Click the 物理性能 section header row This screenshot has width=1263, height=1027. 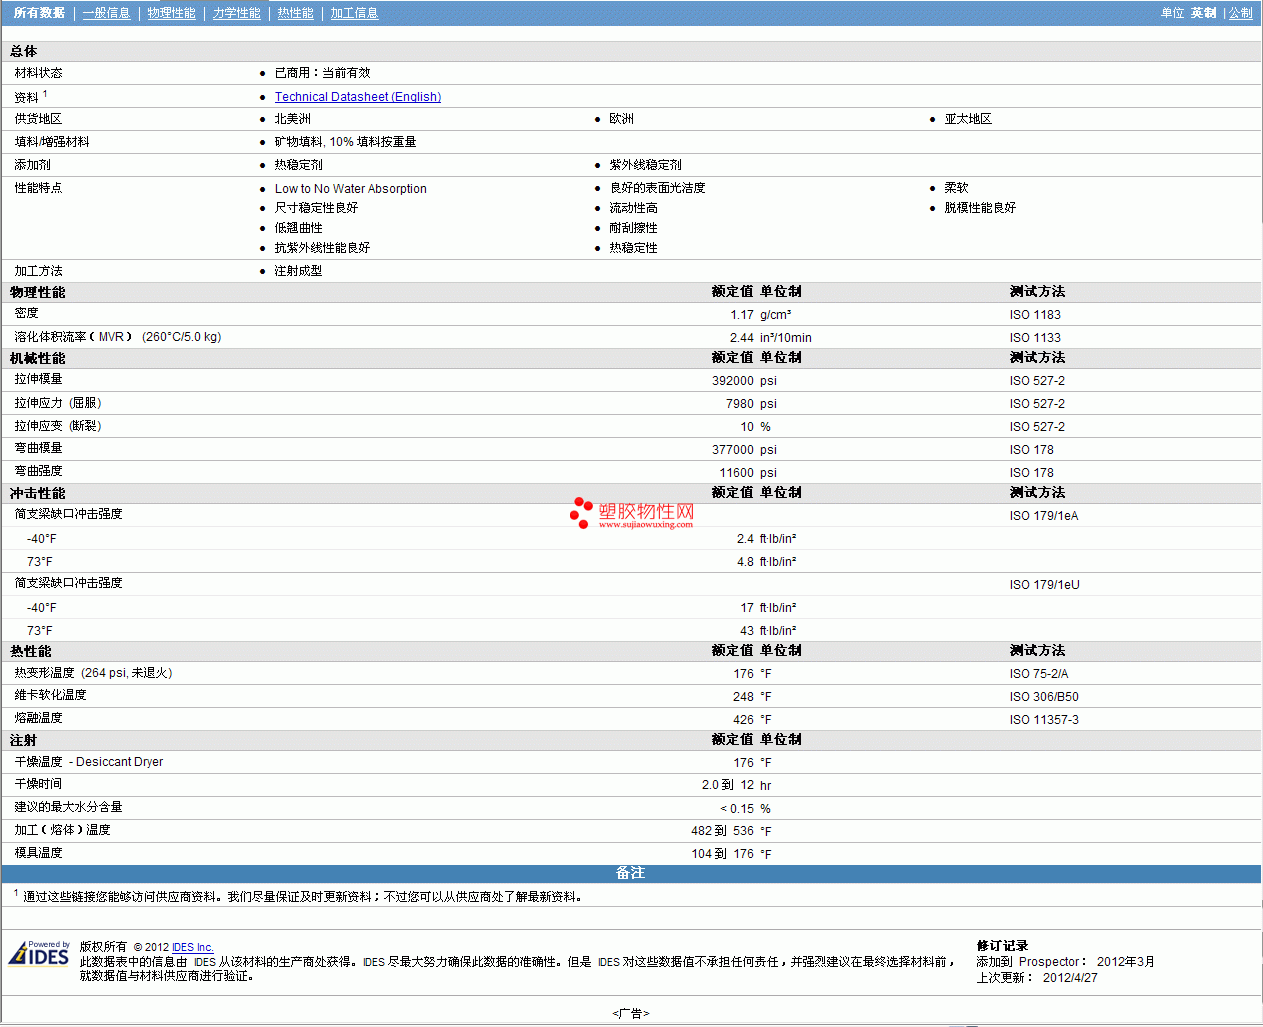38,292
